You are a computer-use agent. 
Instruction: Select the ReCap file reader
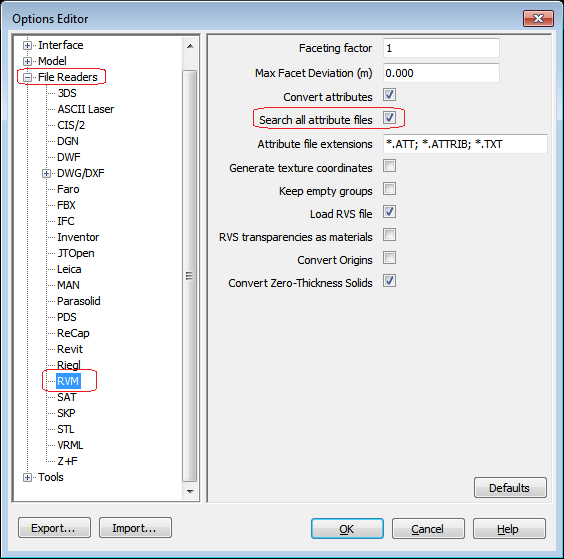tap(73, 333)
